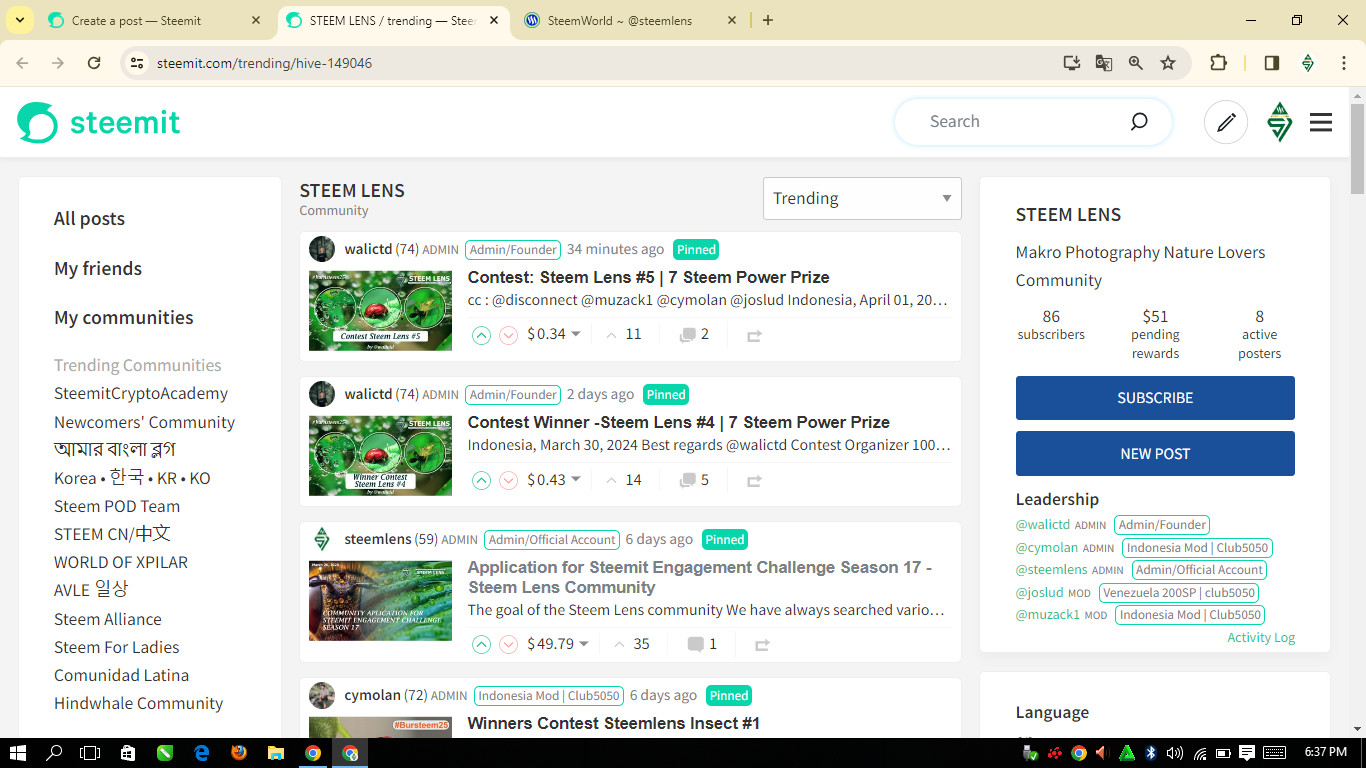
Task: Open comments on Contest Winner Steem Lens #4
Action: 694,480
